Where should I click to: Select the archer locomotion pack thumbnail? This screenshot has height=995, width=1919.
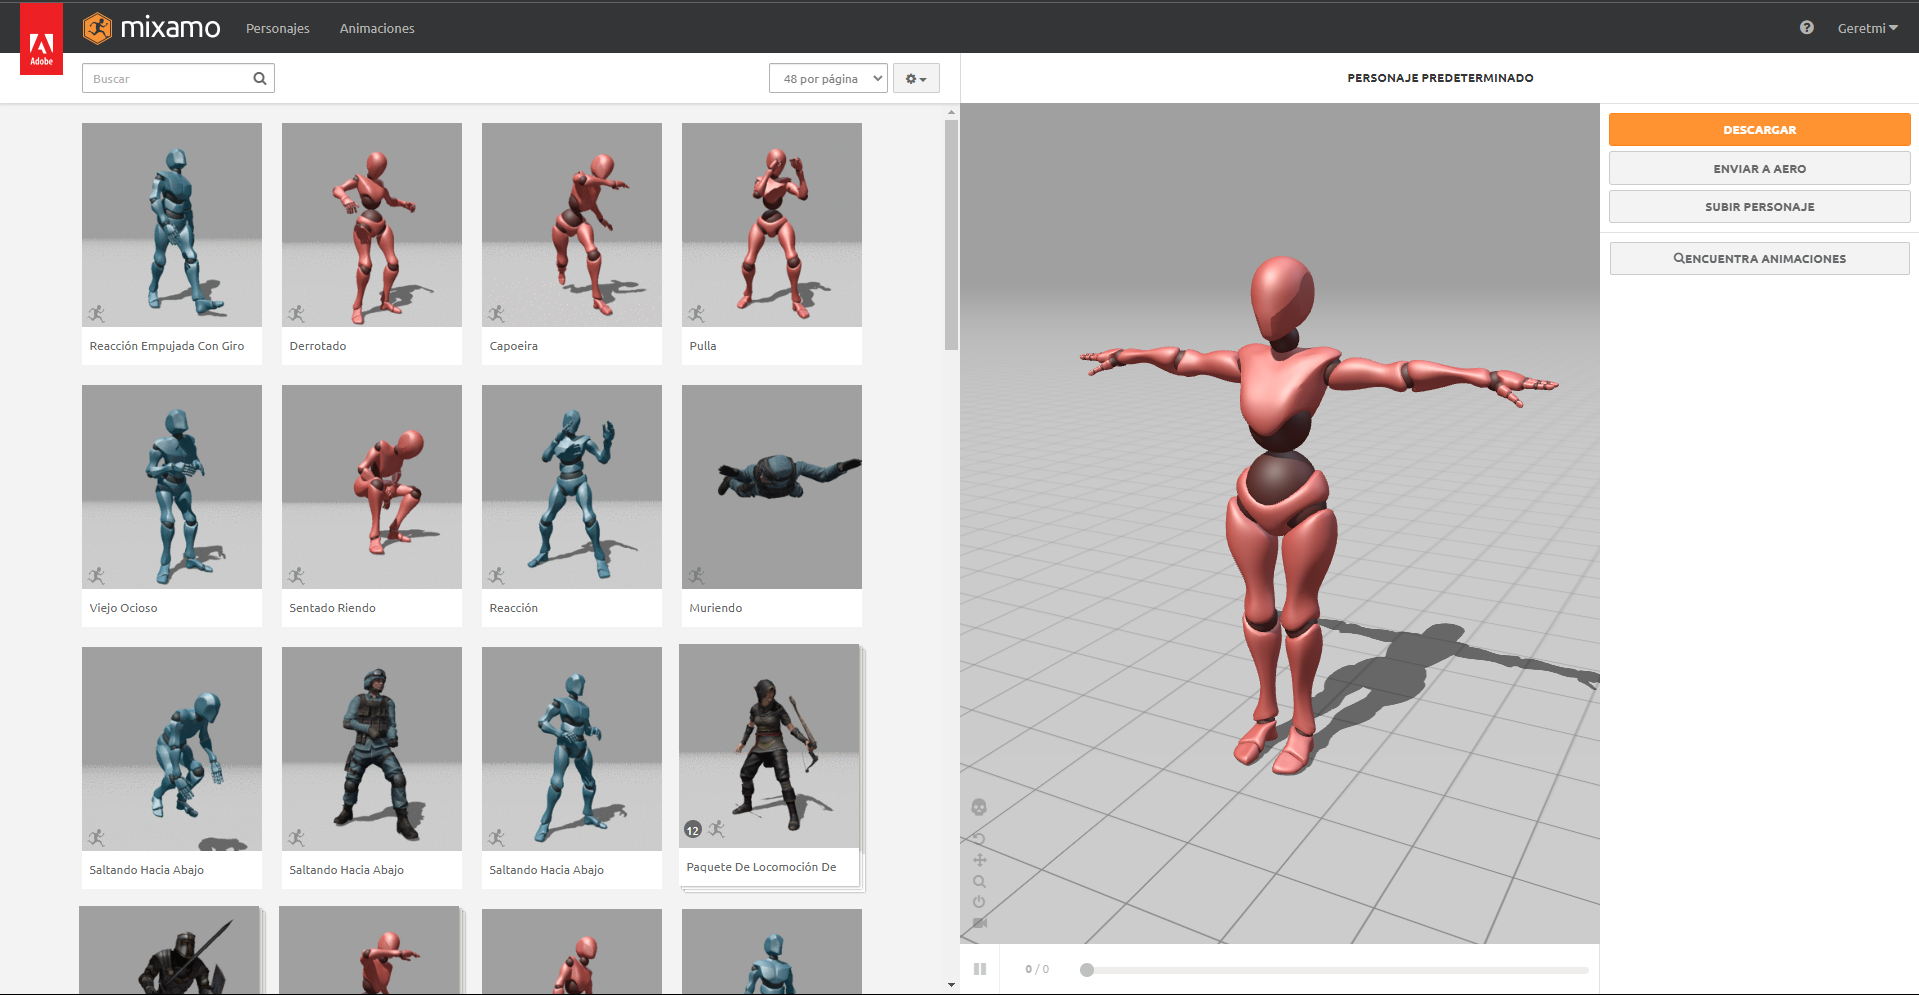pyautogui.click(x=769, y=746)
